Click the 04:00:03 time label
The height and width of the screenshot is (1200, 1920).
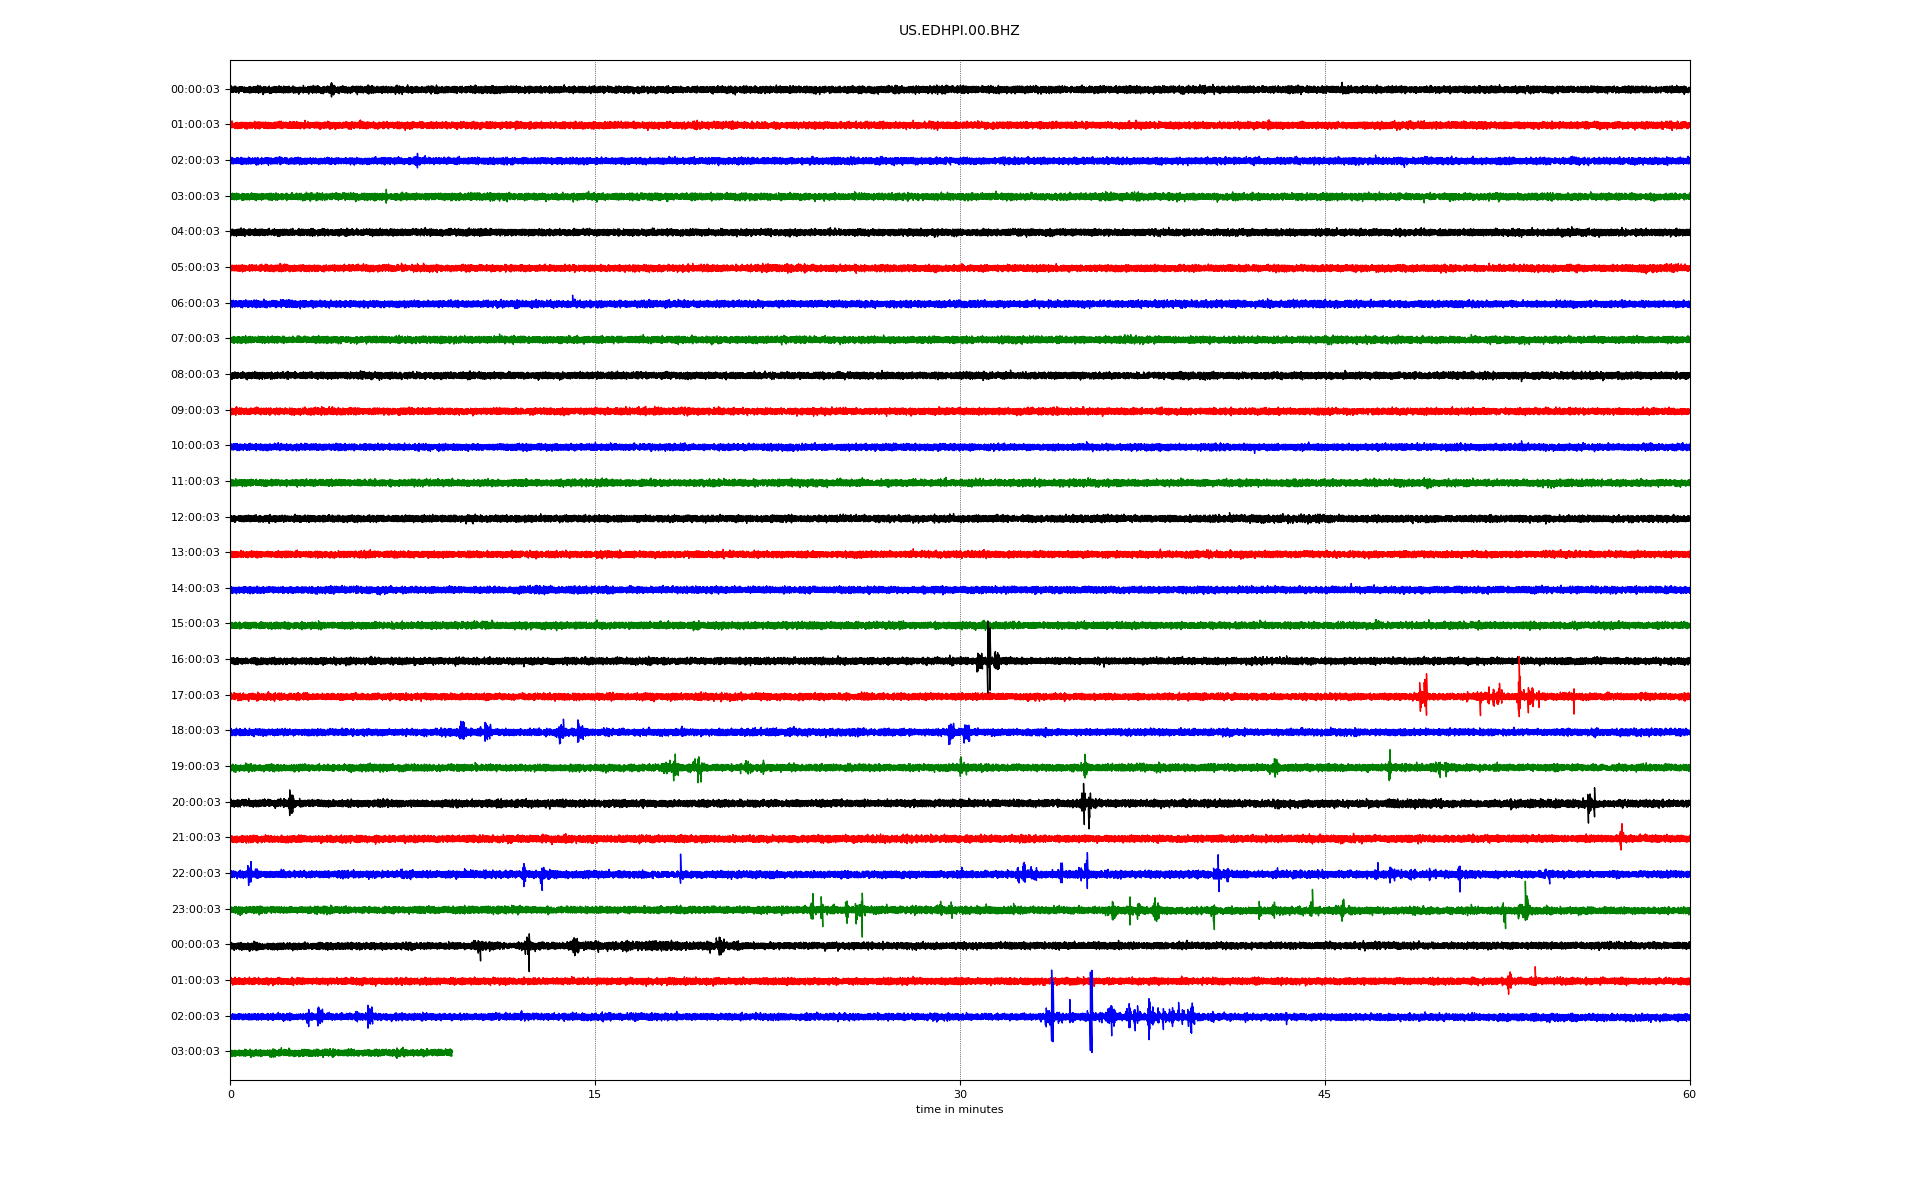click(x=195, y=232)
